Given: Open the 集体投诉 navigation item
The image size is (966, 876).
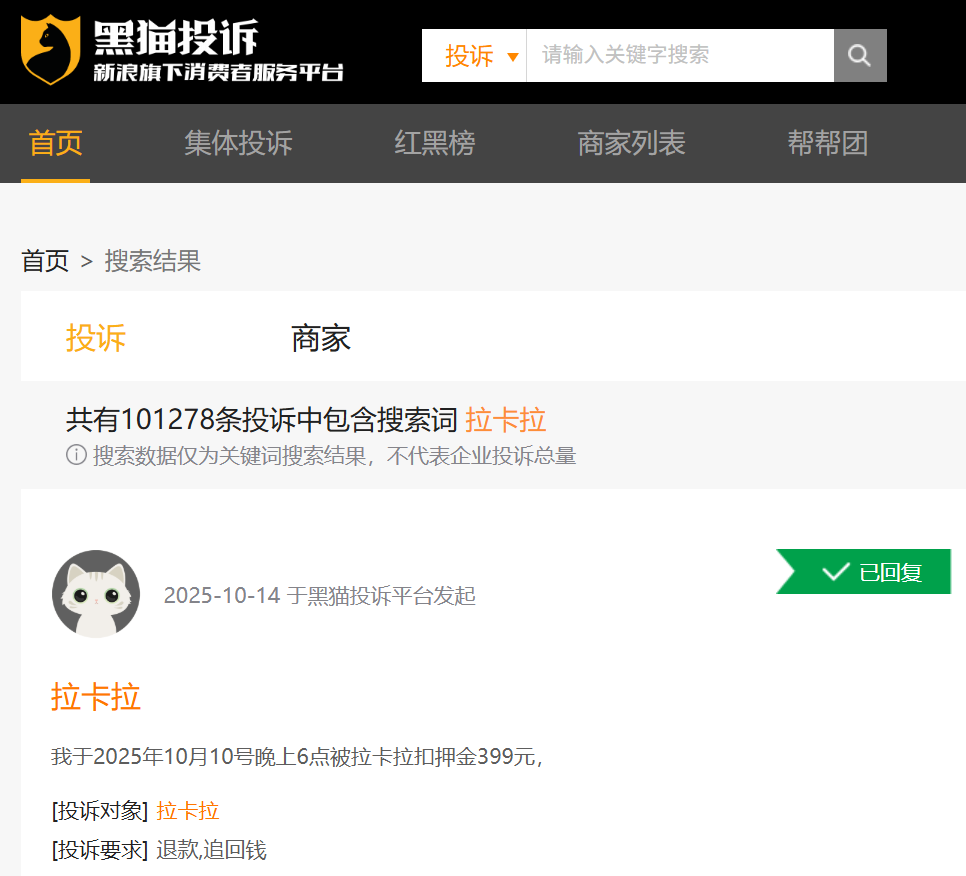Looking at the screenshot, I should click(238, 144).
